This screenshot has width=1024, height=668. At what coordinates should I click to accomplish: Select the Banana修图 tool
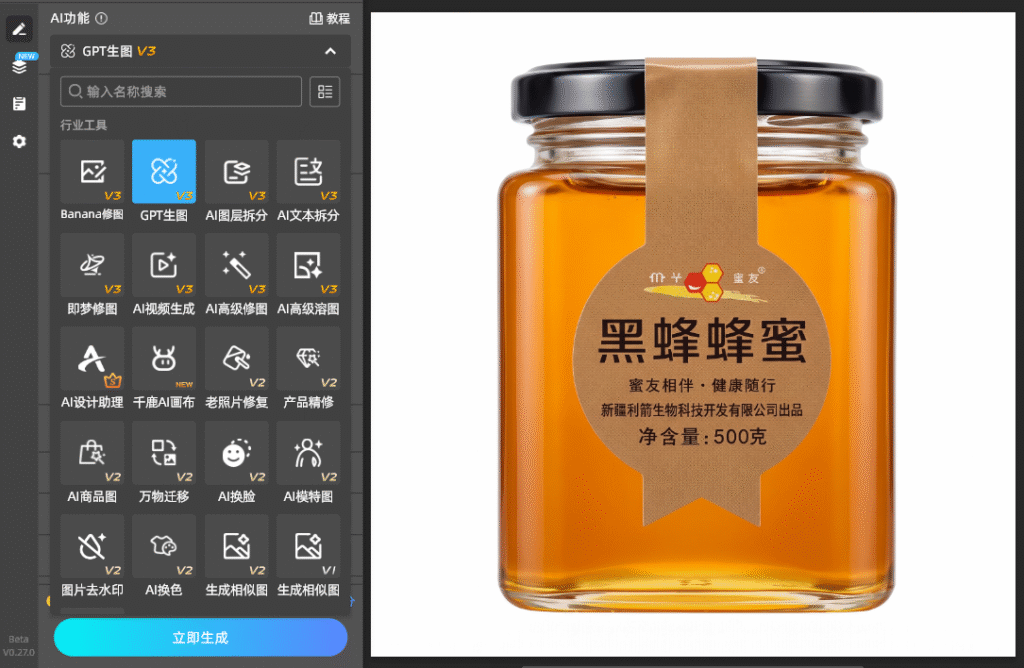(92, 172)
